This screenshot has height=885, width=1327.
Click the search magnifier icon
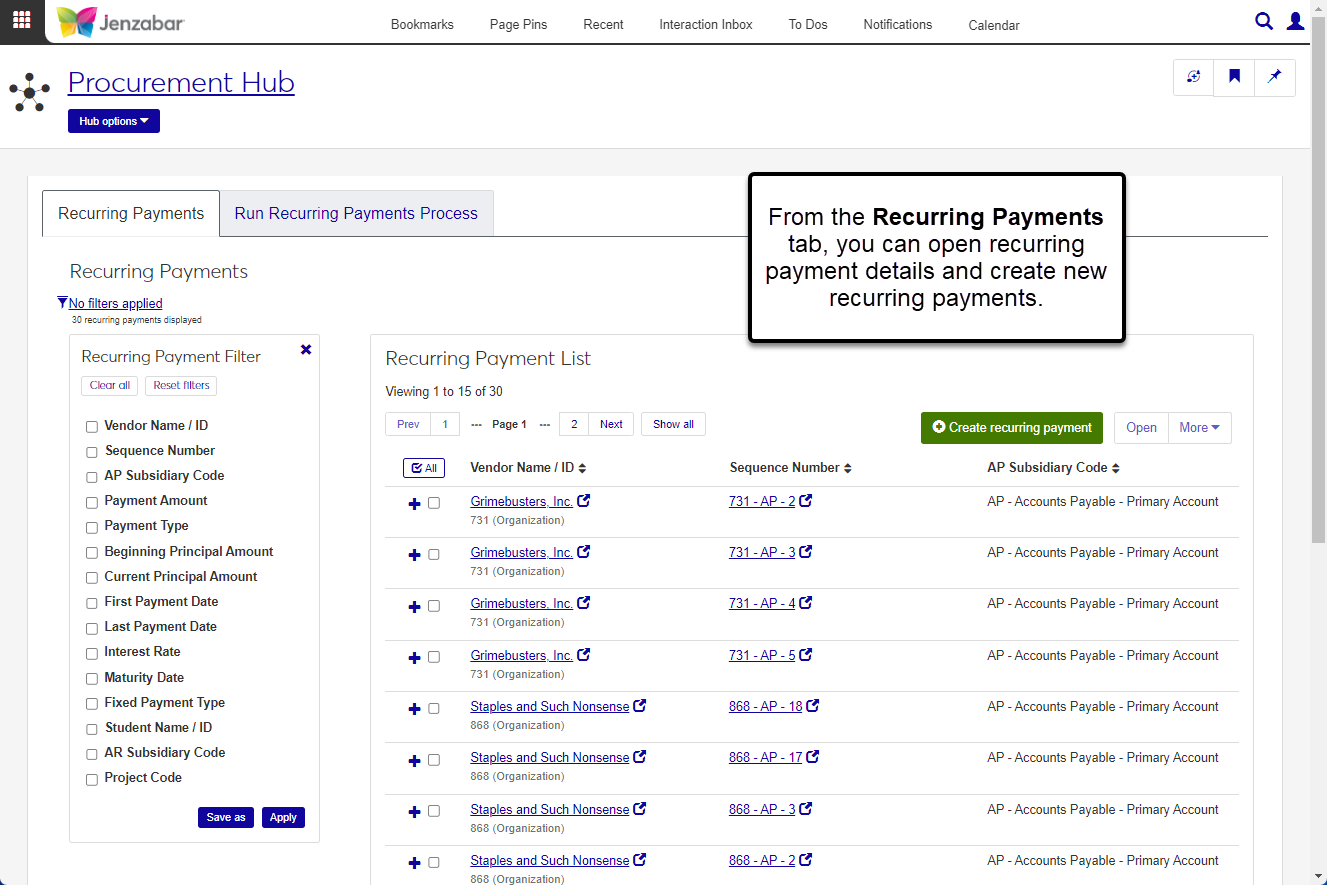pos(1264,21)
